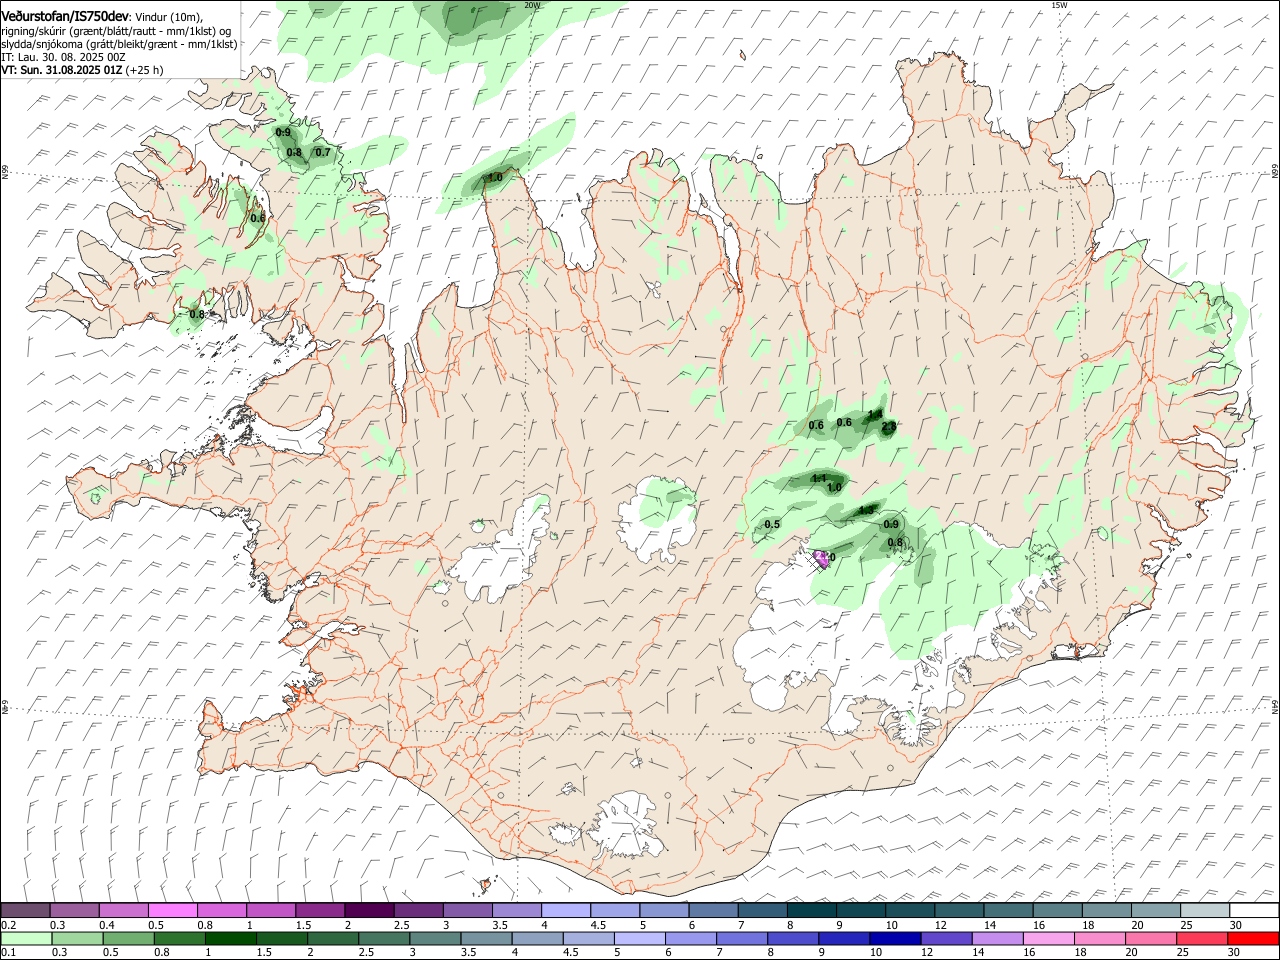The width and height of the screenshot is (1280, 960).
Task: Click the 1.1 precipitation value on map
Action: pyautogui.click(x=819, y=478)
